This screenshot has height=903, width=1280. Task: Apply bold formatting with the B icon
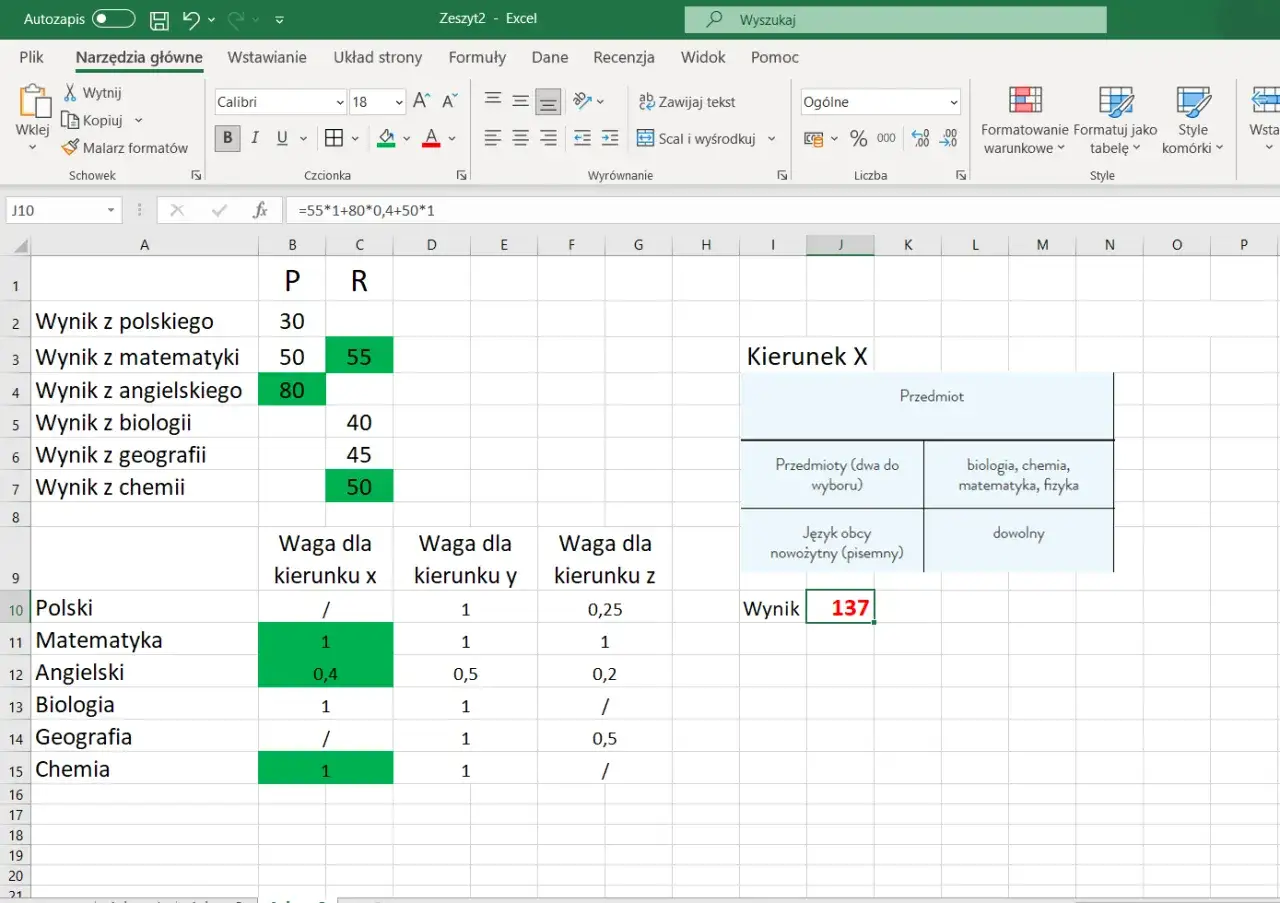pos(226,138)
